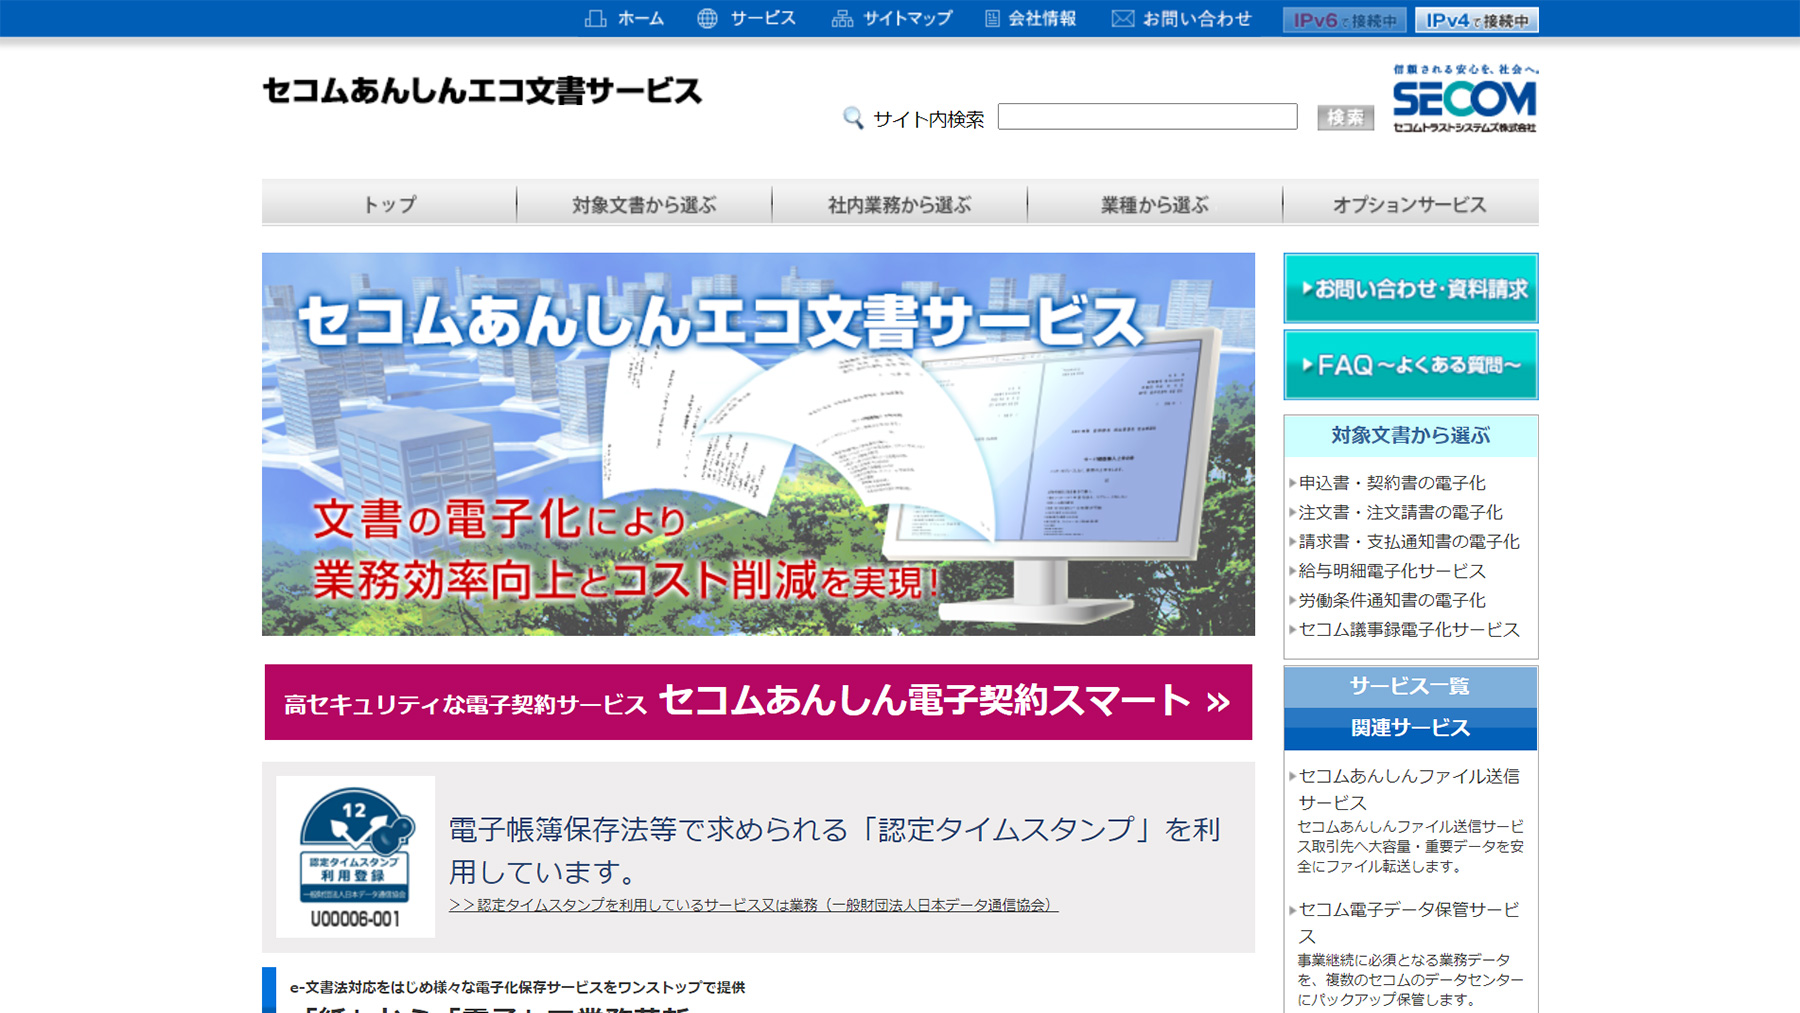Click the ホーム home icon

pos(597,17)
